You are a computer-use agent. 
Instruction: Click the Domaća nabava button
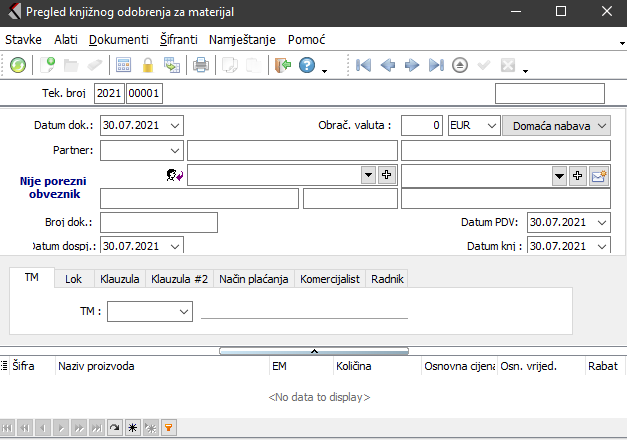click(x=556, y=125)
